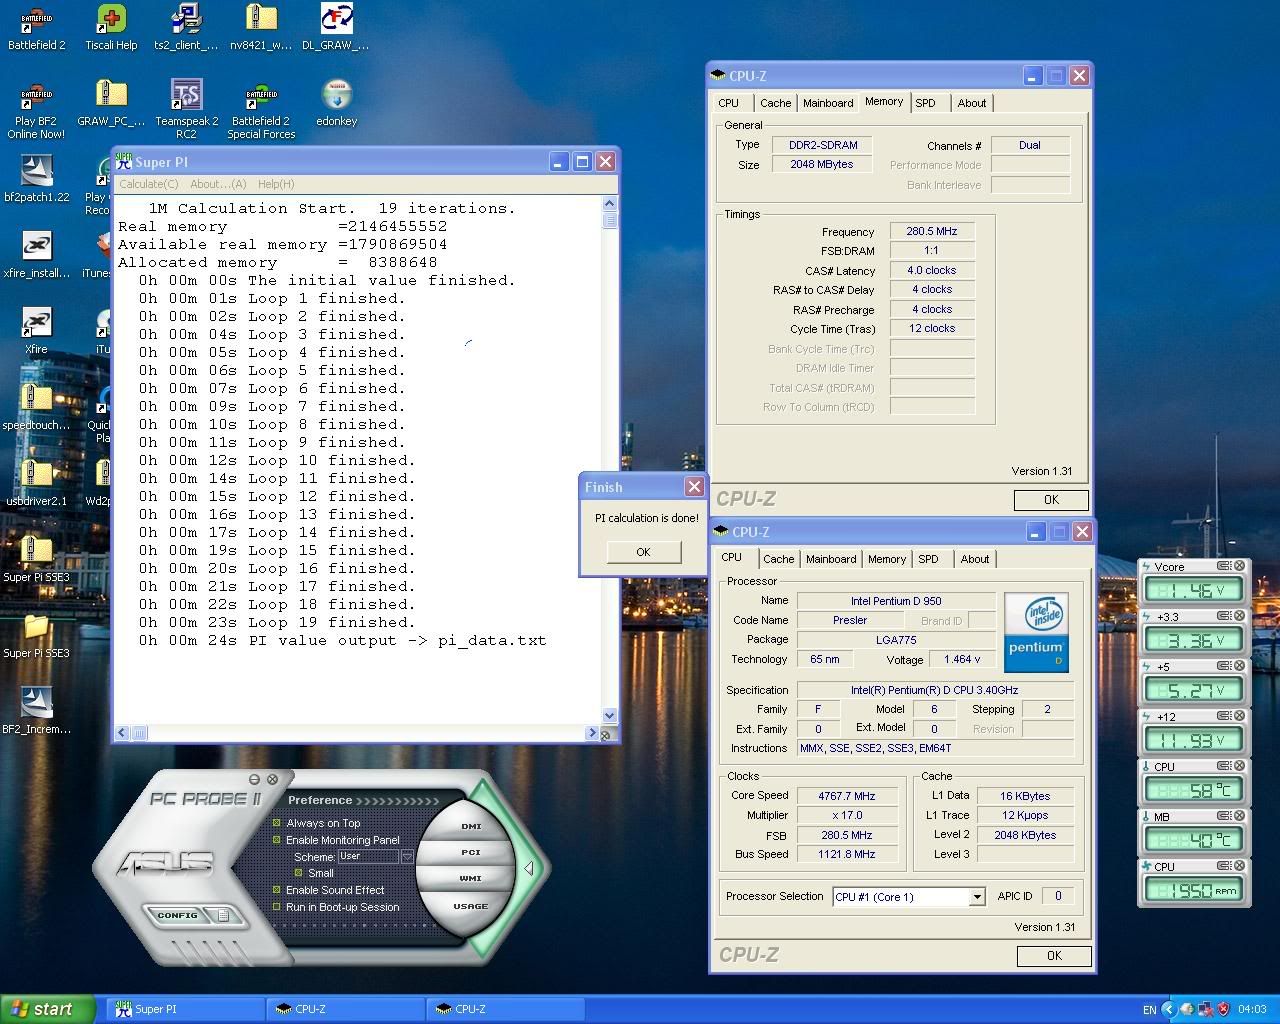Viewport: 1280px width, 1024px height.
Task: Close the Vcore monitor panel
Action: click(x=1239, y=566)
